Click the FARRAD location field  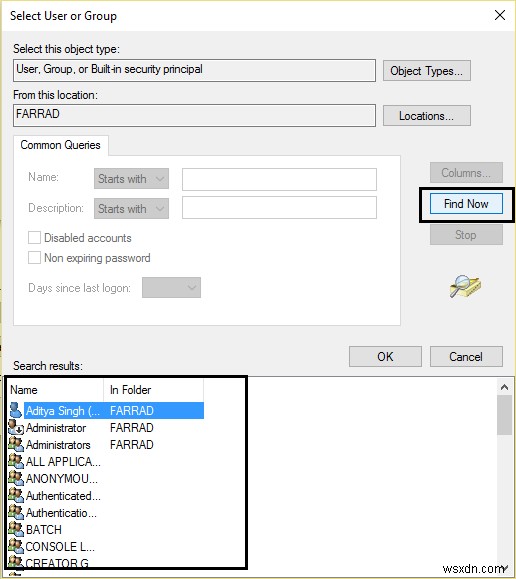point(194,116)
